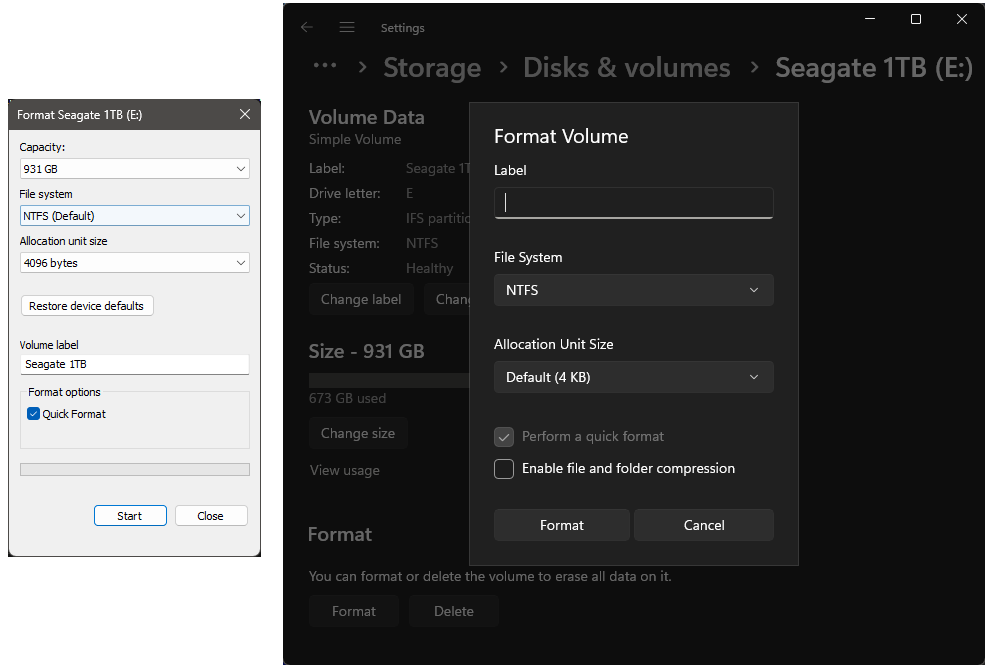Image resolution: width=989 pixels, height=669 pixels.
Task: Click the '673 GB used' text
Action: point(348,398)
